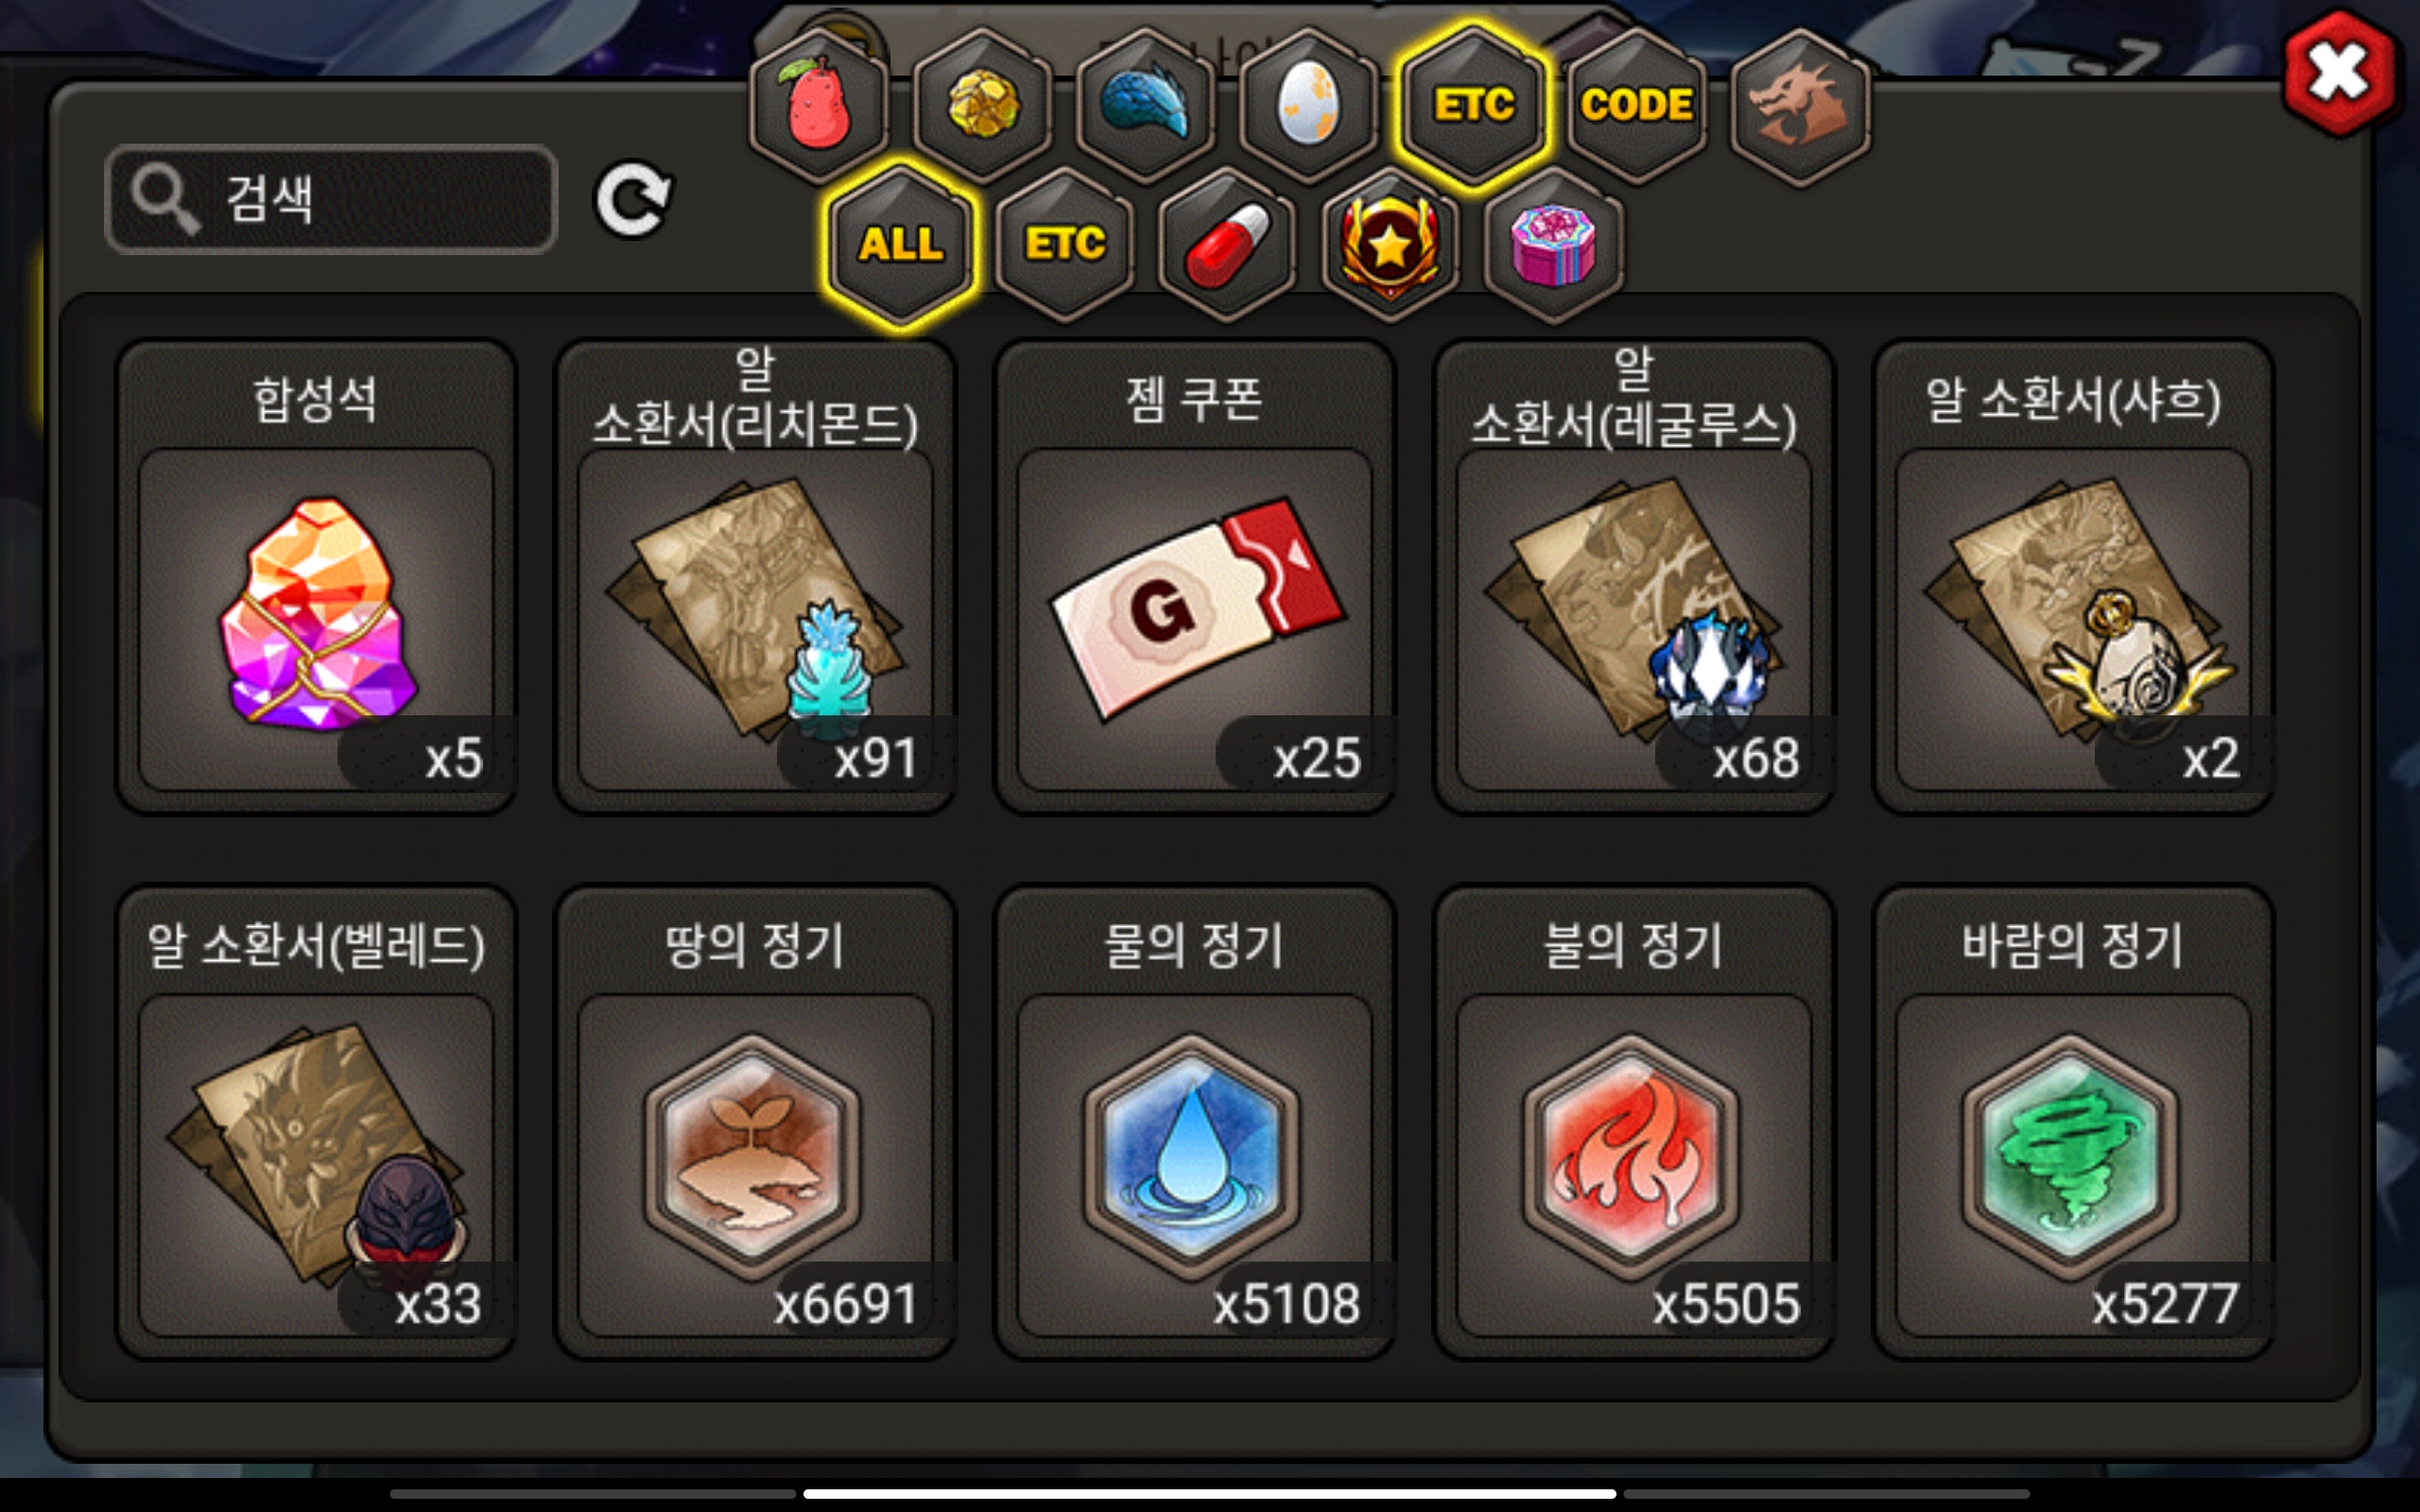This screenshot has width=2420, height=1512.
Task: Pick the 불의 정기 fire essence item
Action: [1634, 1122]
